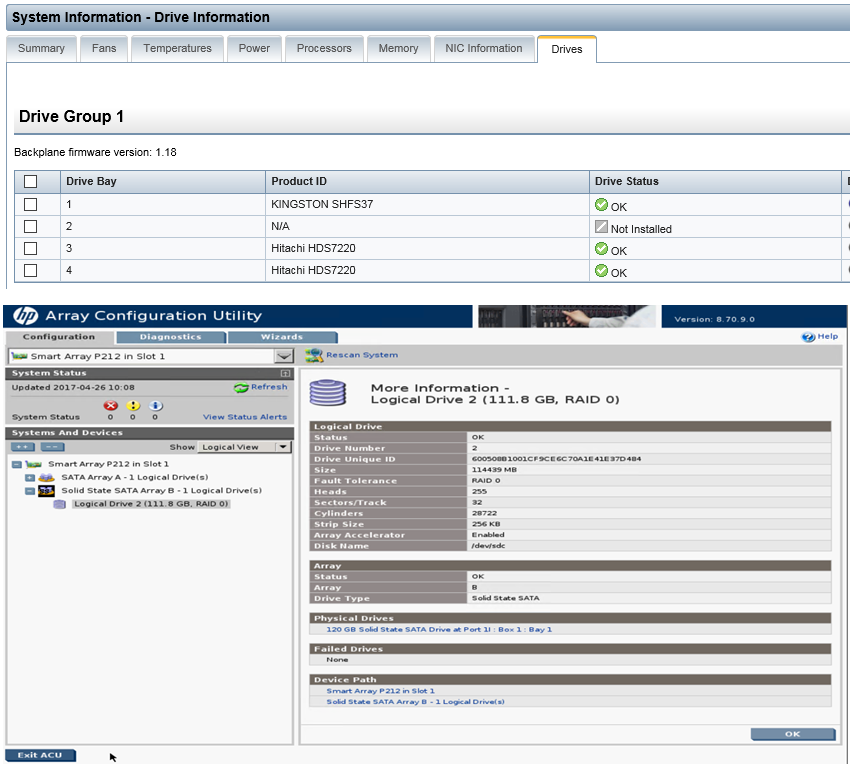Screen dimensions: 854x770
Task: Click the /dev/sdc disk name value
Action: click(488, 546)
